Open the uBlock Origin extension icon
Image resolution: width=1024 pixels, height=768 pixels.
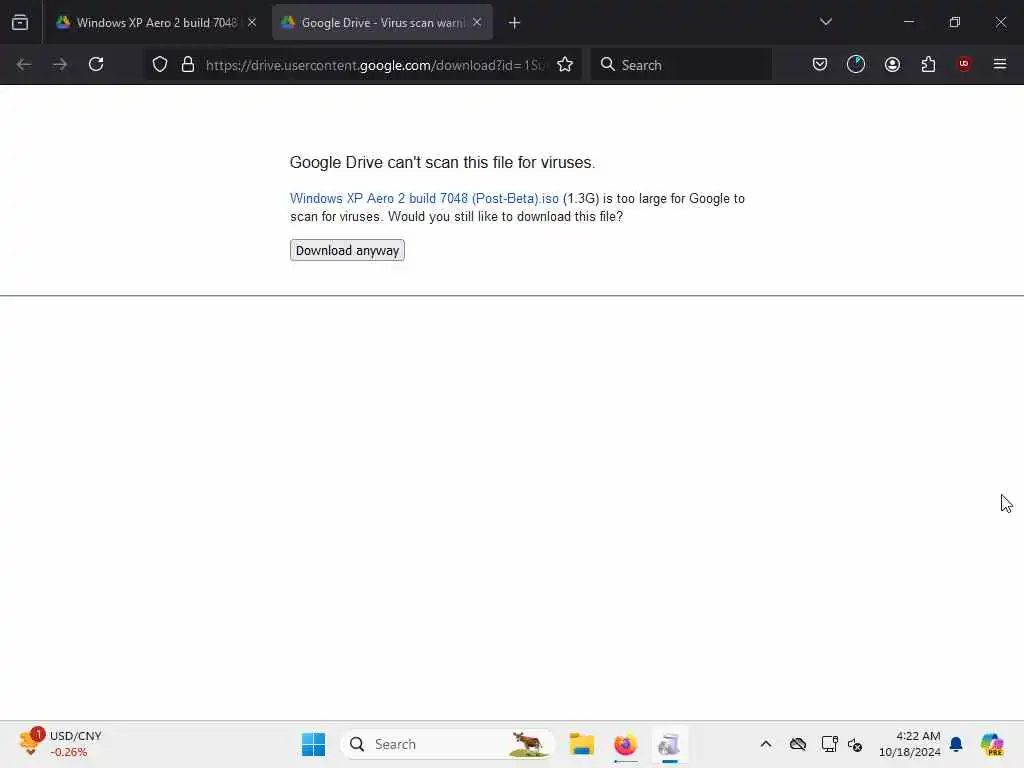[964, 64]
